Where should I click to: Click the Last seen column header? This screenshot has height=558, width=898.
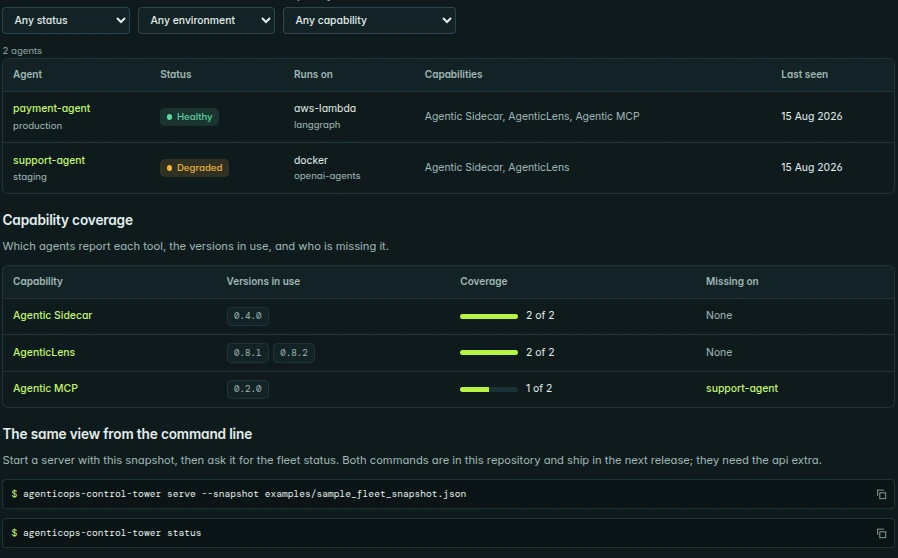coord(804,74)
